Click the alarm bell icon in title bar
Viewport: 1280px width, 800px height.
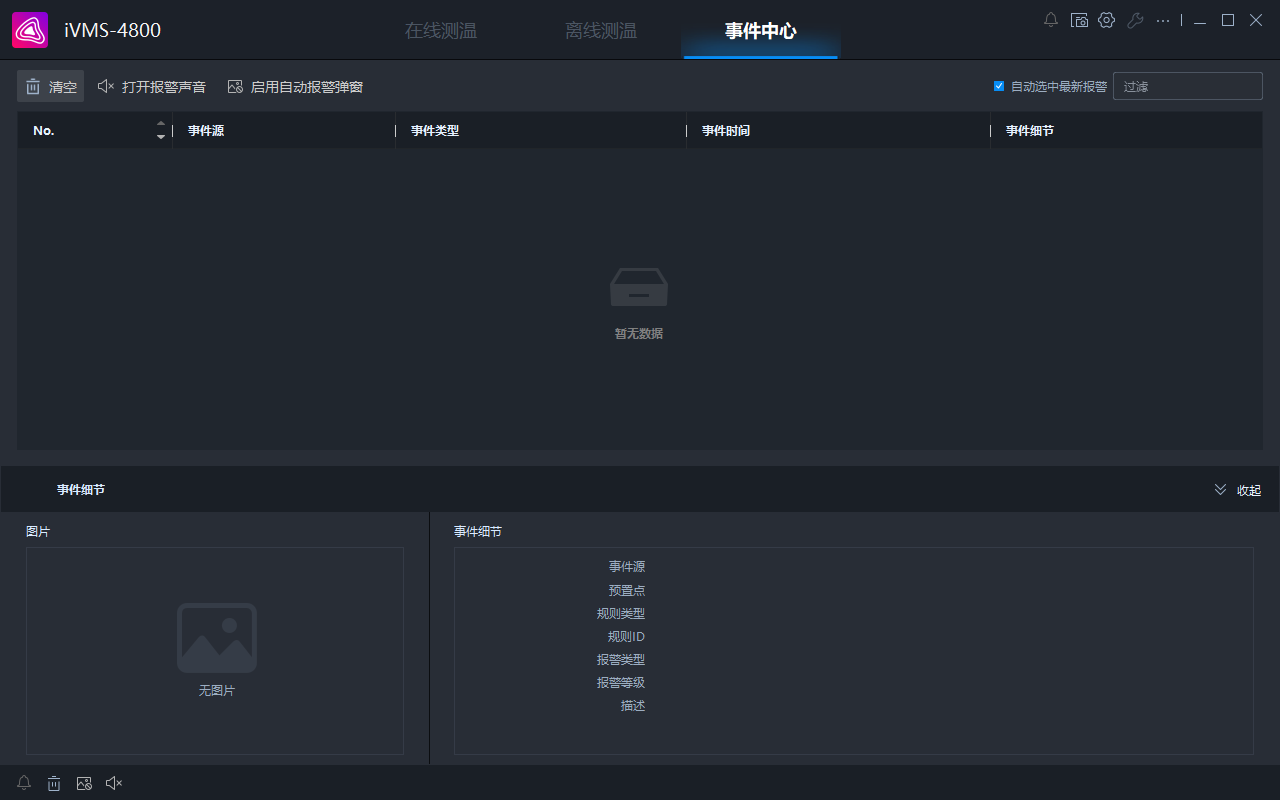[1051, 20]
